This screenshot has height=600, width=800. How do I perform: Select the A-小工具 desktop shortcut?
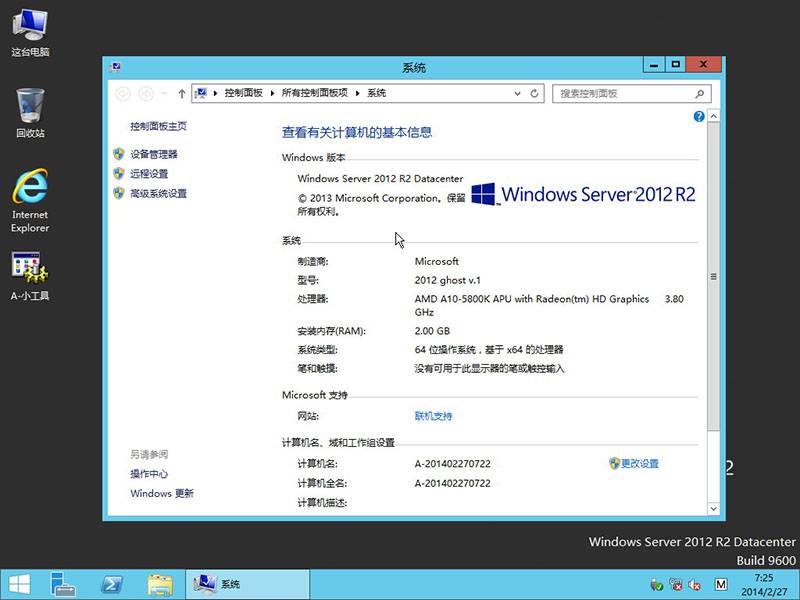click(x=30, y=276)
